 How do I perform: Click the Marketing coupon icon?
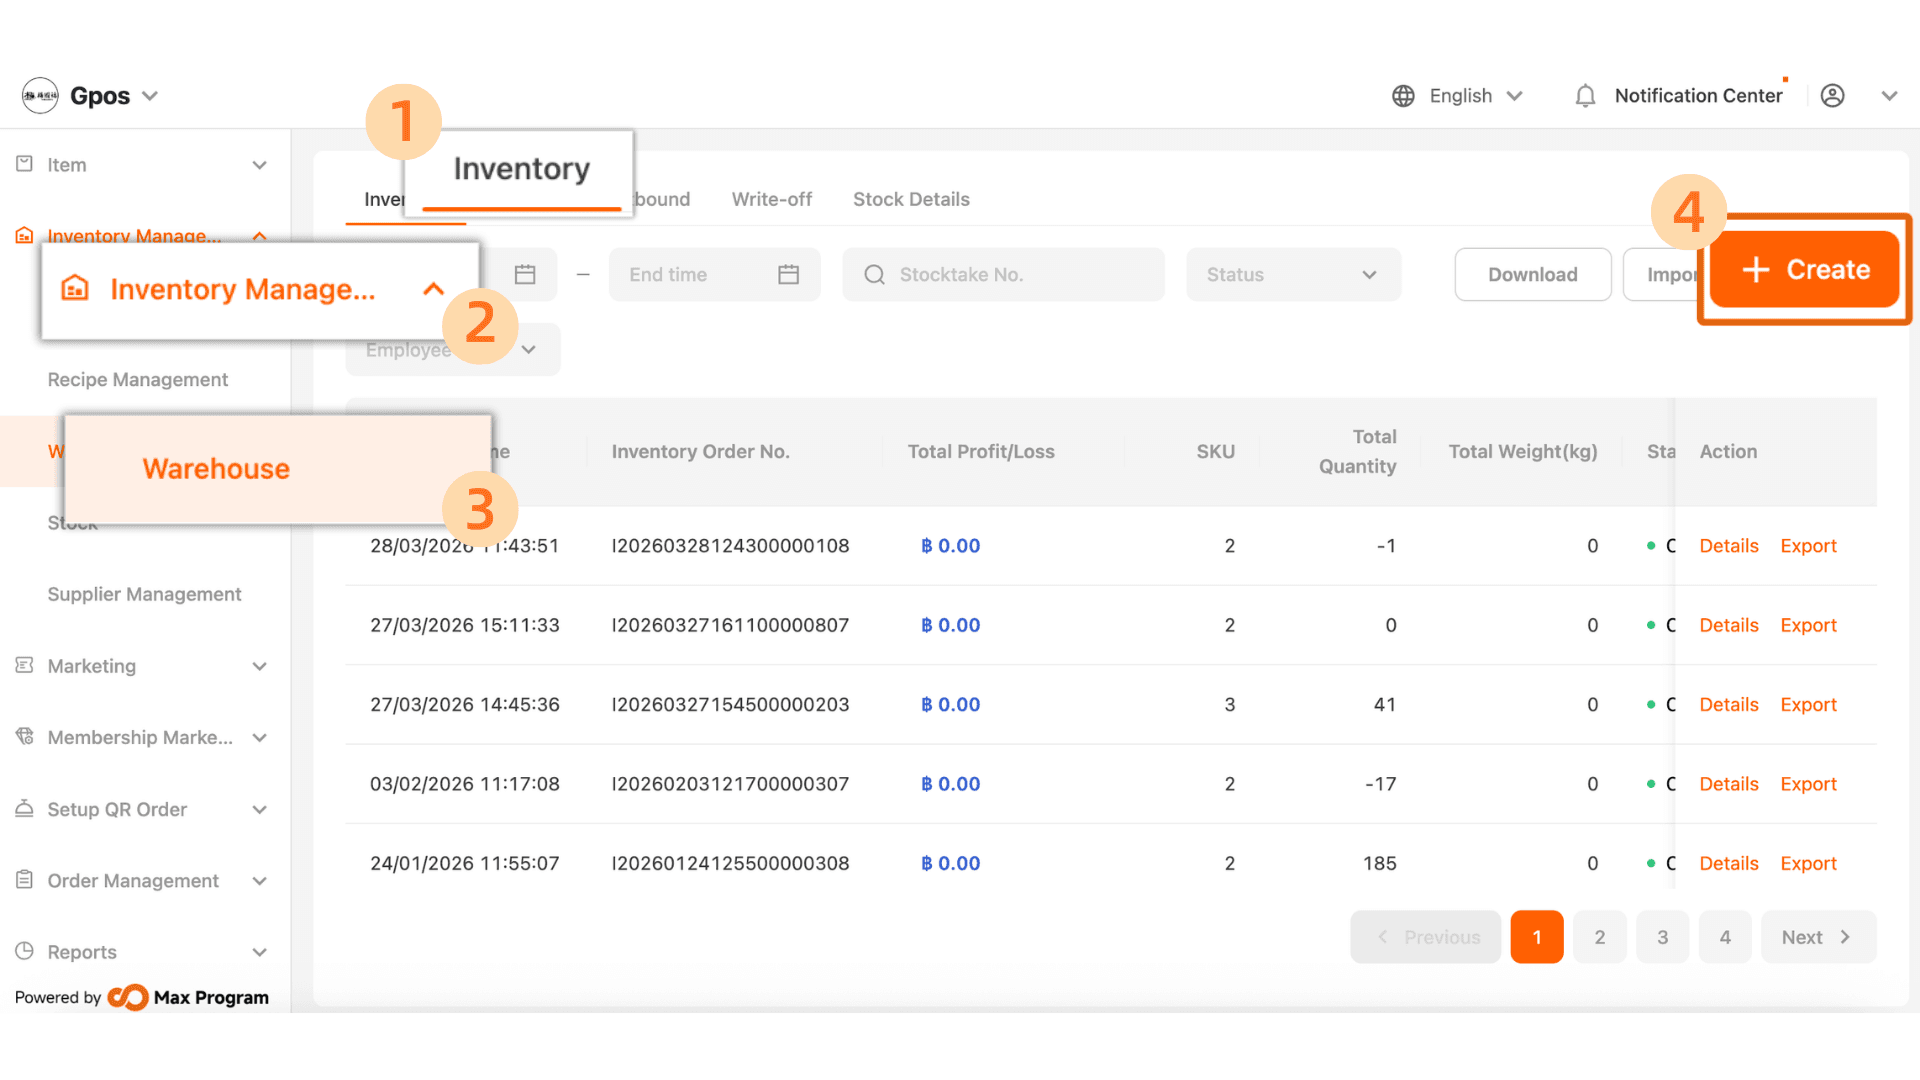(25, 665)
